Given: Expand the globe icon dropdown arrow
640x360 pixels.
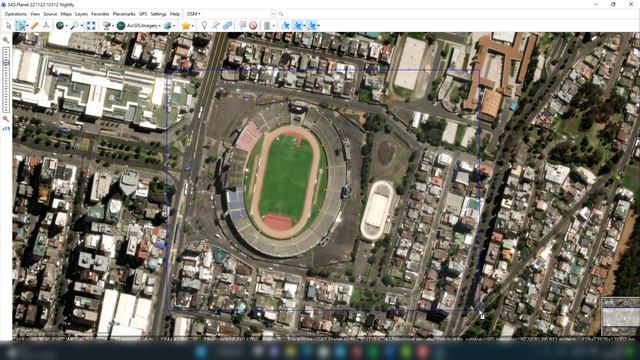Looking at the screenshot, I should [67, 26].
